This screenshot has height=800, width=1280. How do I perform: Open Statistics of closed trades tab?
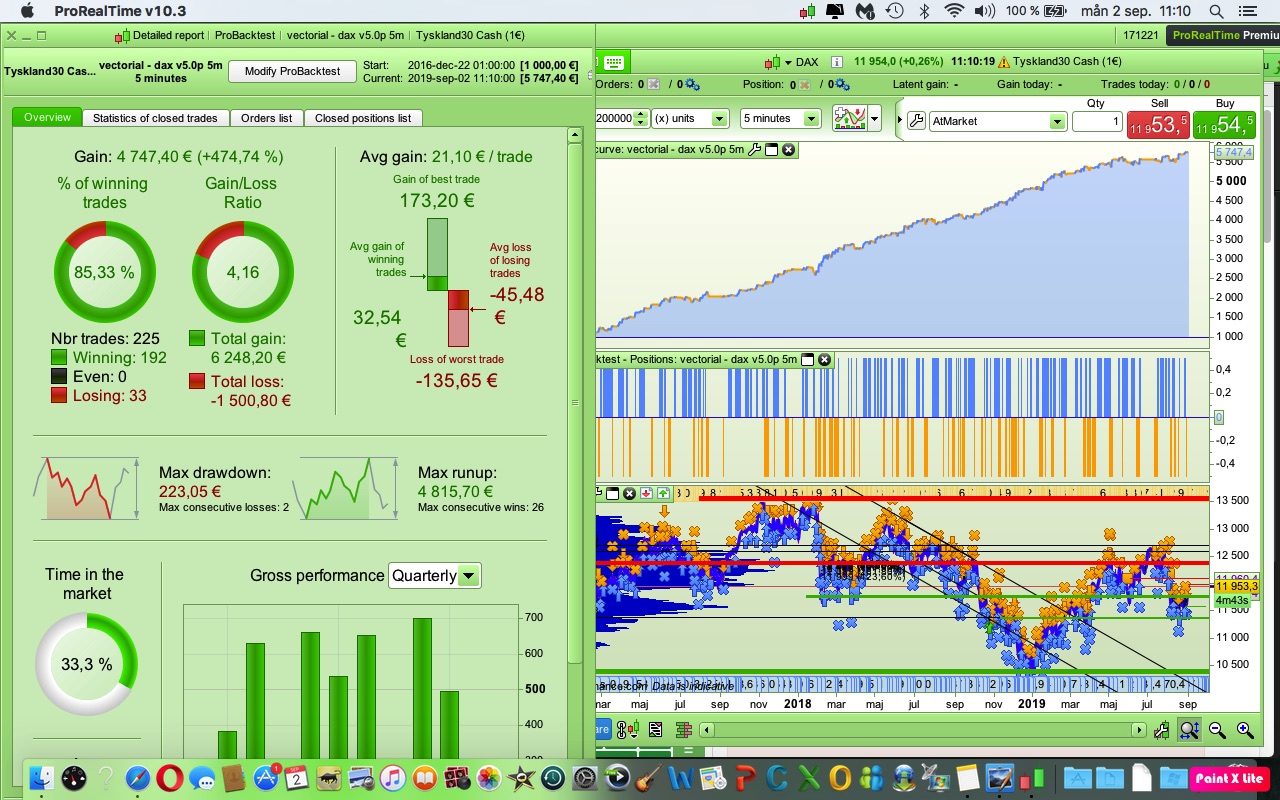[155, 118]
